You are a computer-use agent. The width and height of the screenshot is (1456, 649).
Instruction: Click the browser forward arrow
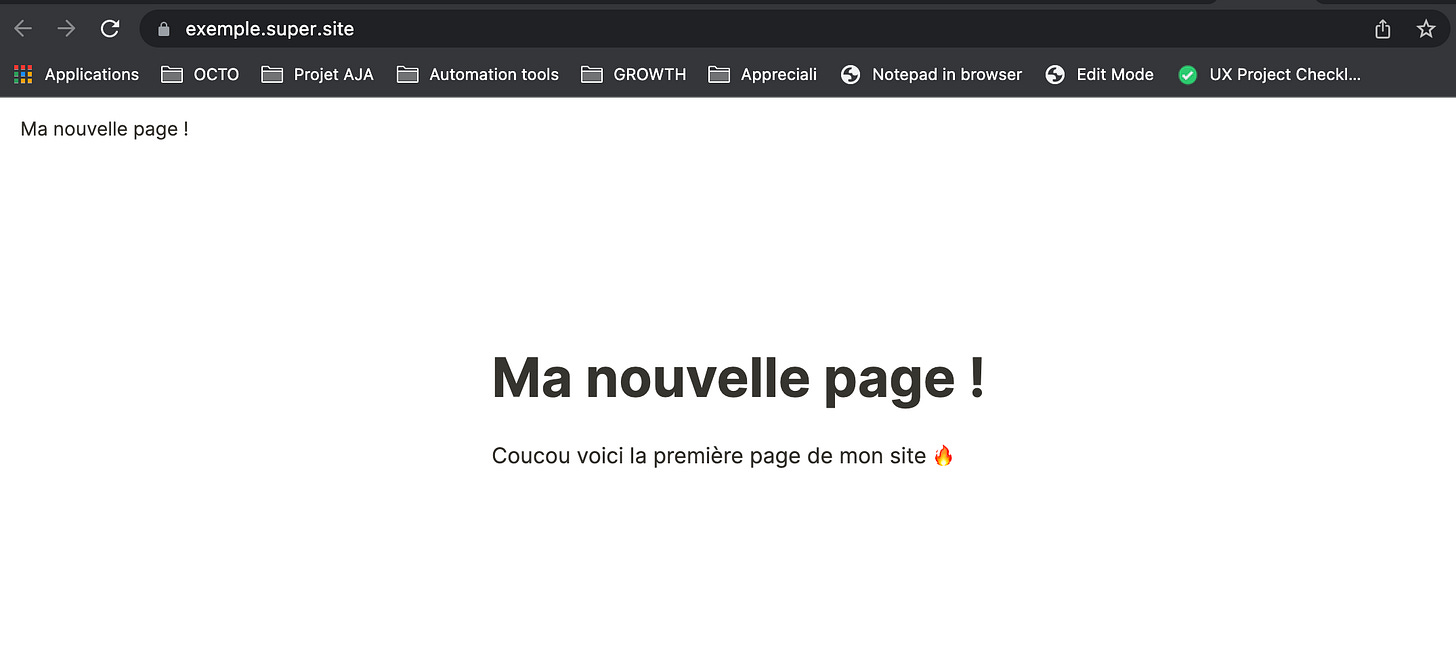(x=66, y=29)
